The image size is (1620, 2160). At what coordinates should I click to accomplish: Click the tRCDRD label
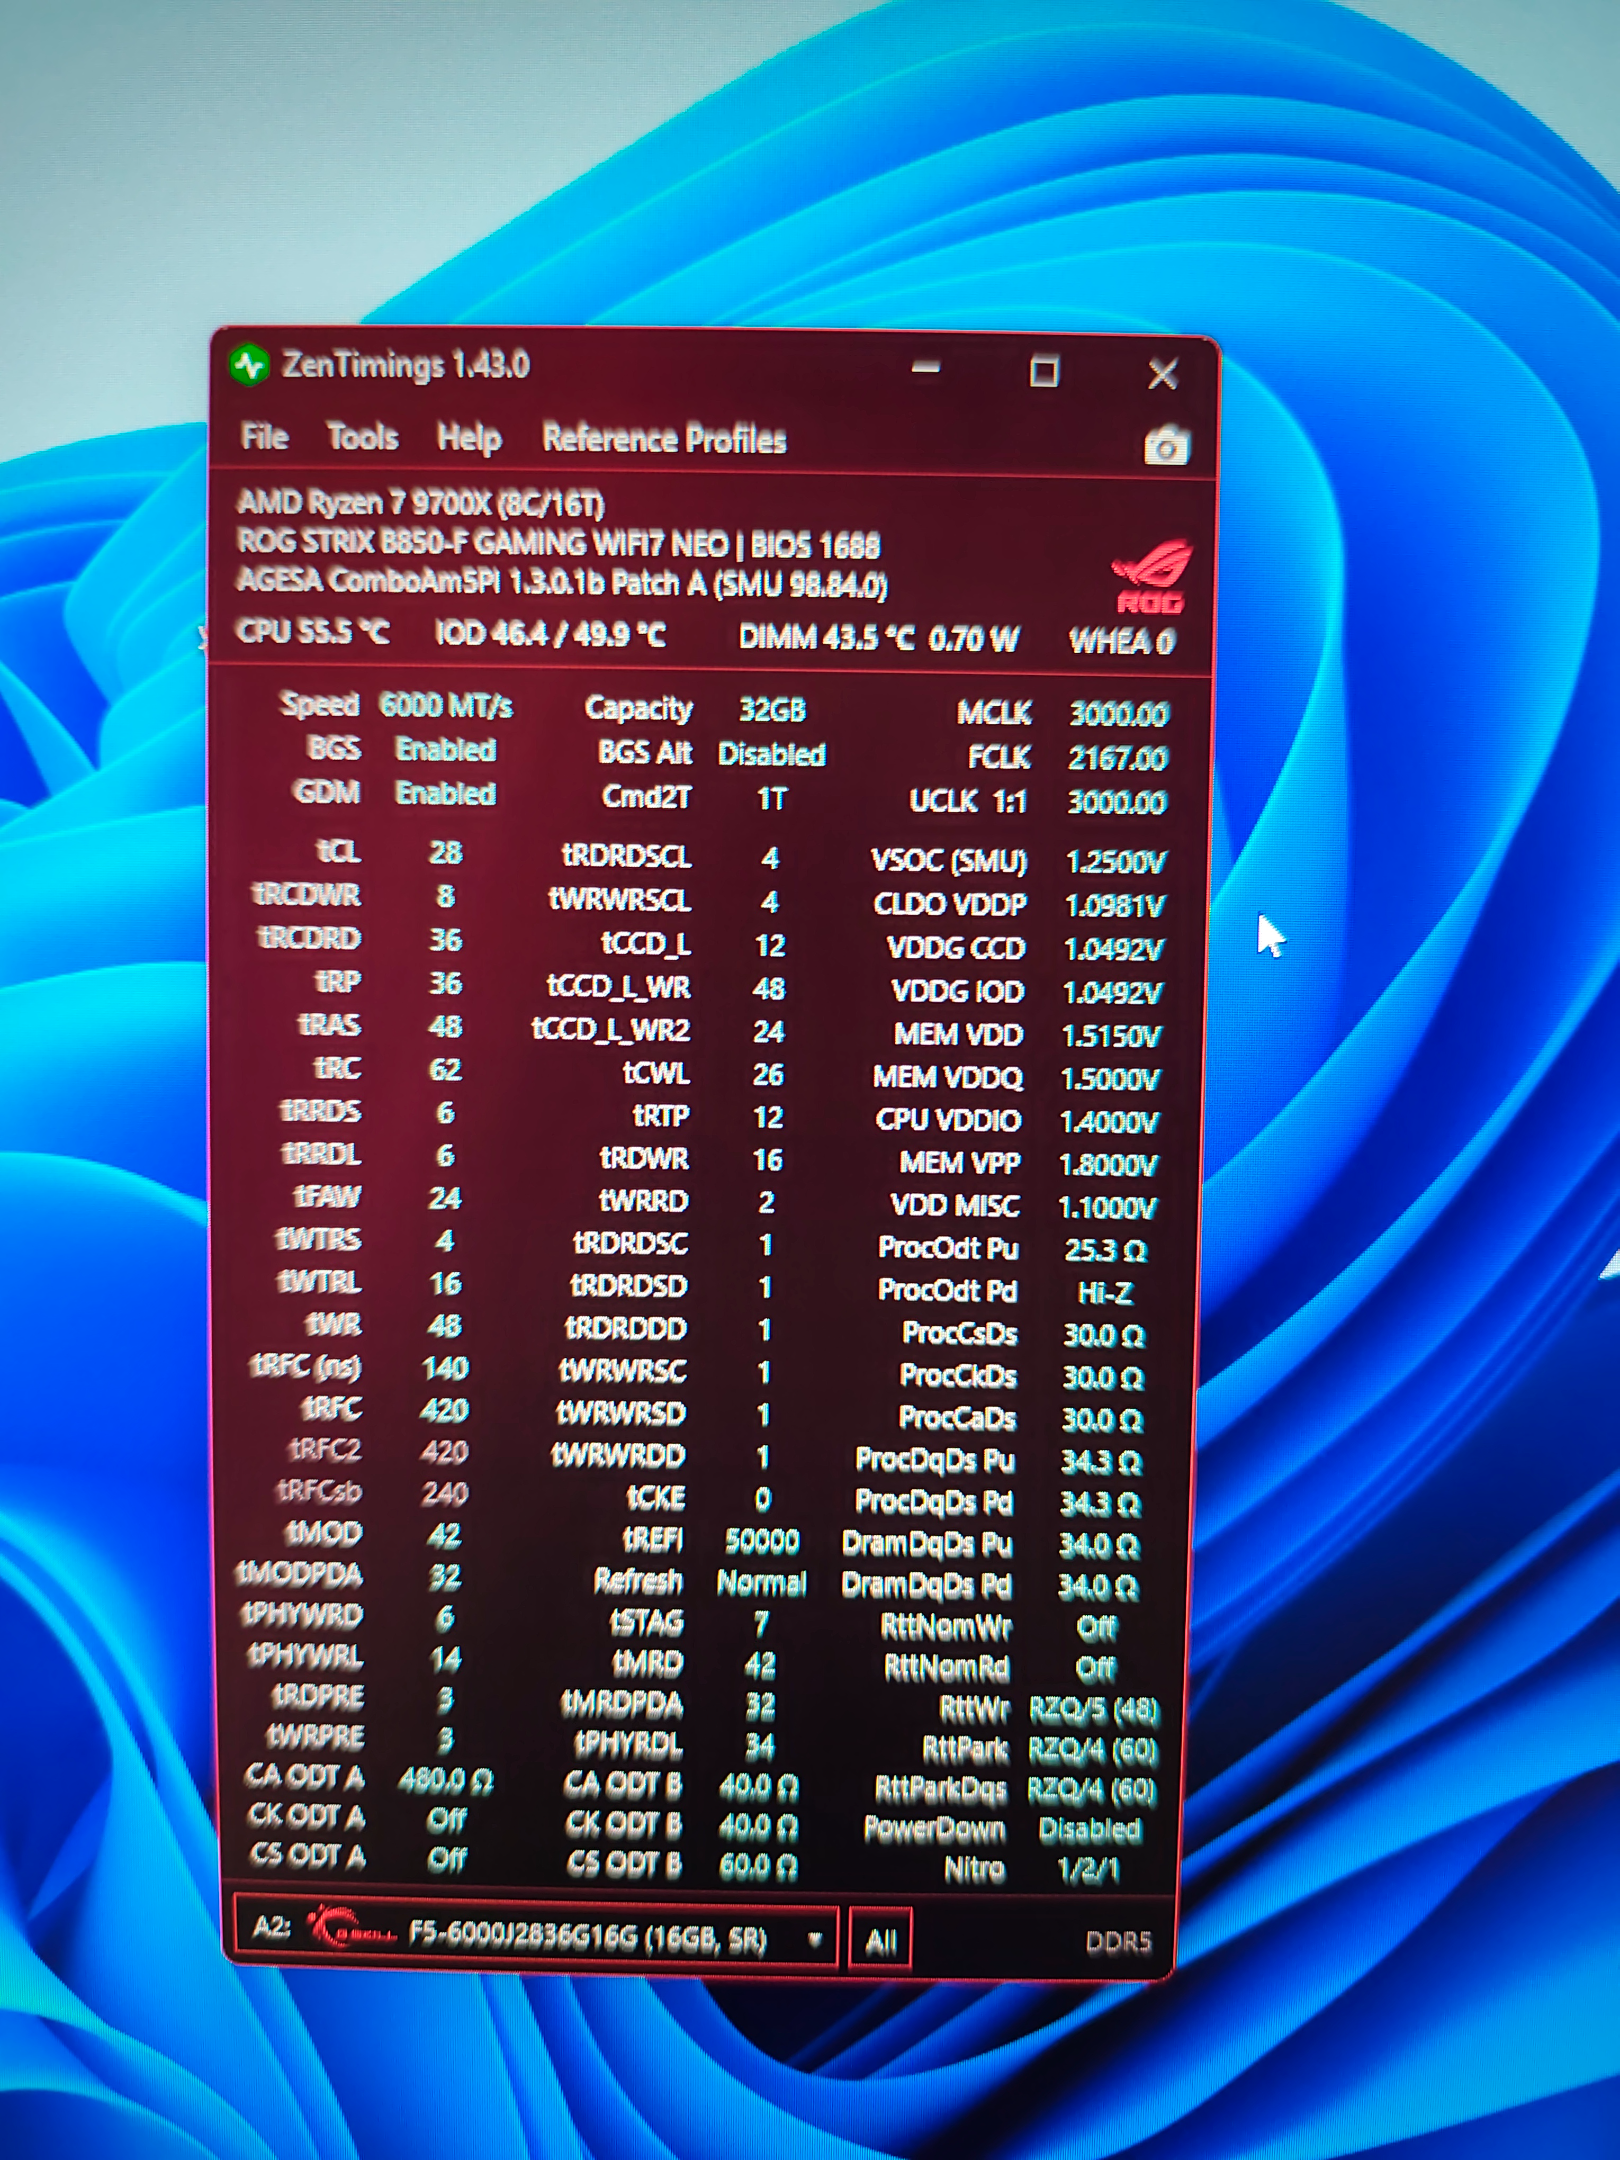(309, 938)
